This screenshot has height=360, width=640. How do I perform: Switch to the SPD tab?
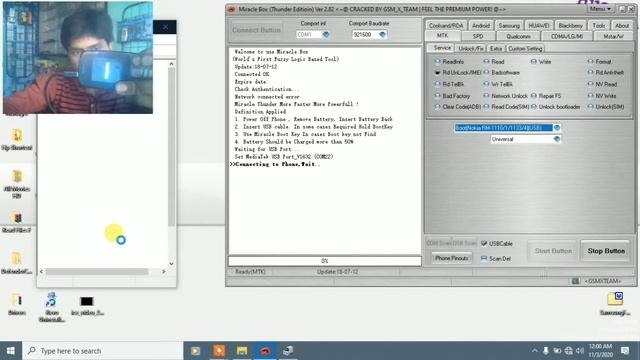(478, 36)
